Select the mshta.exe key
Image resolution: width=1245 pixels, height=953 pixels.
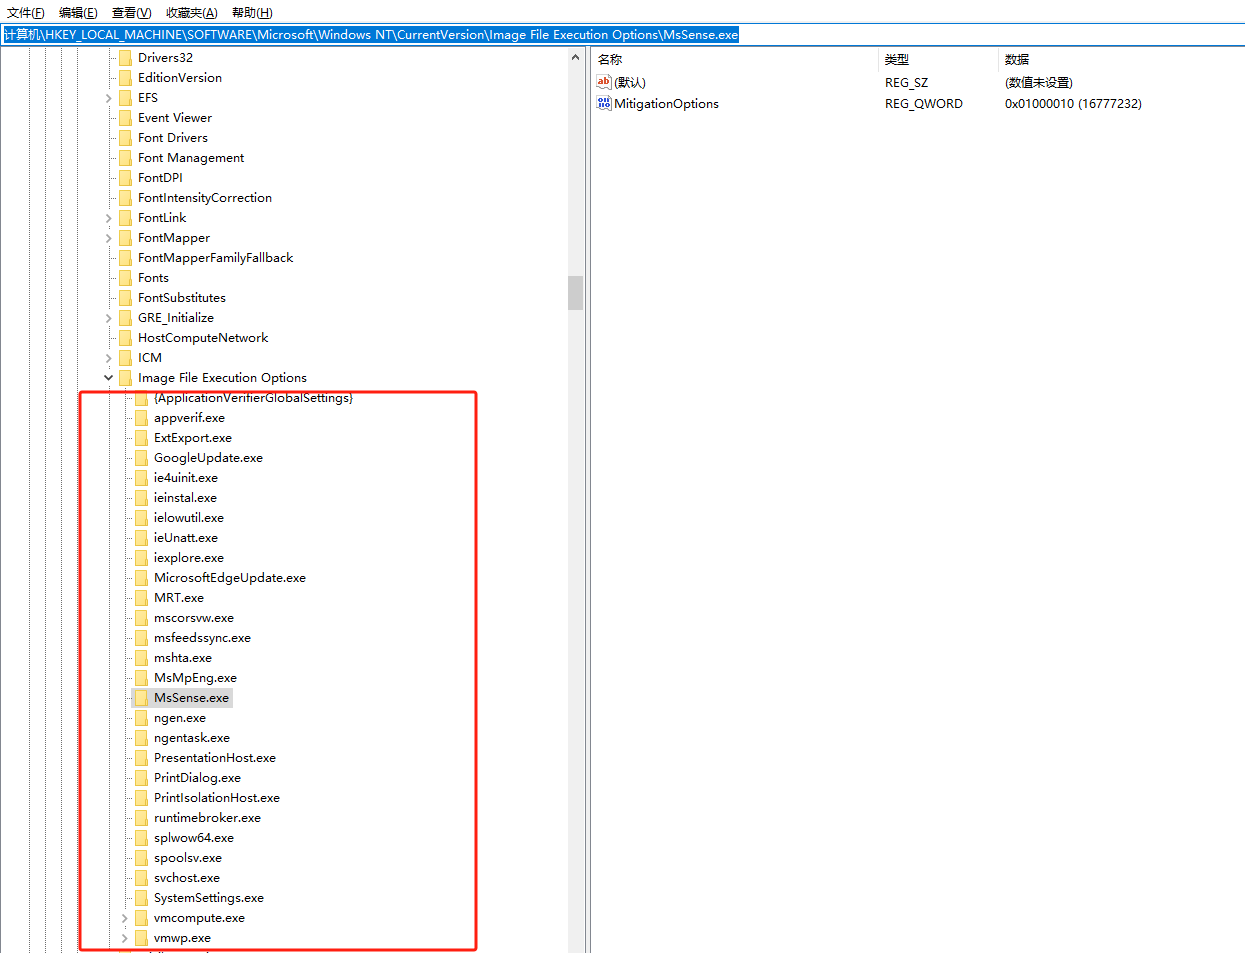(x=183, y=658)
